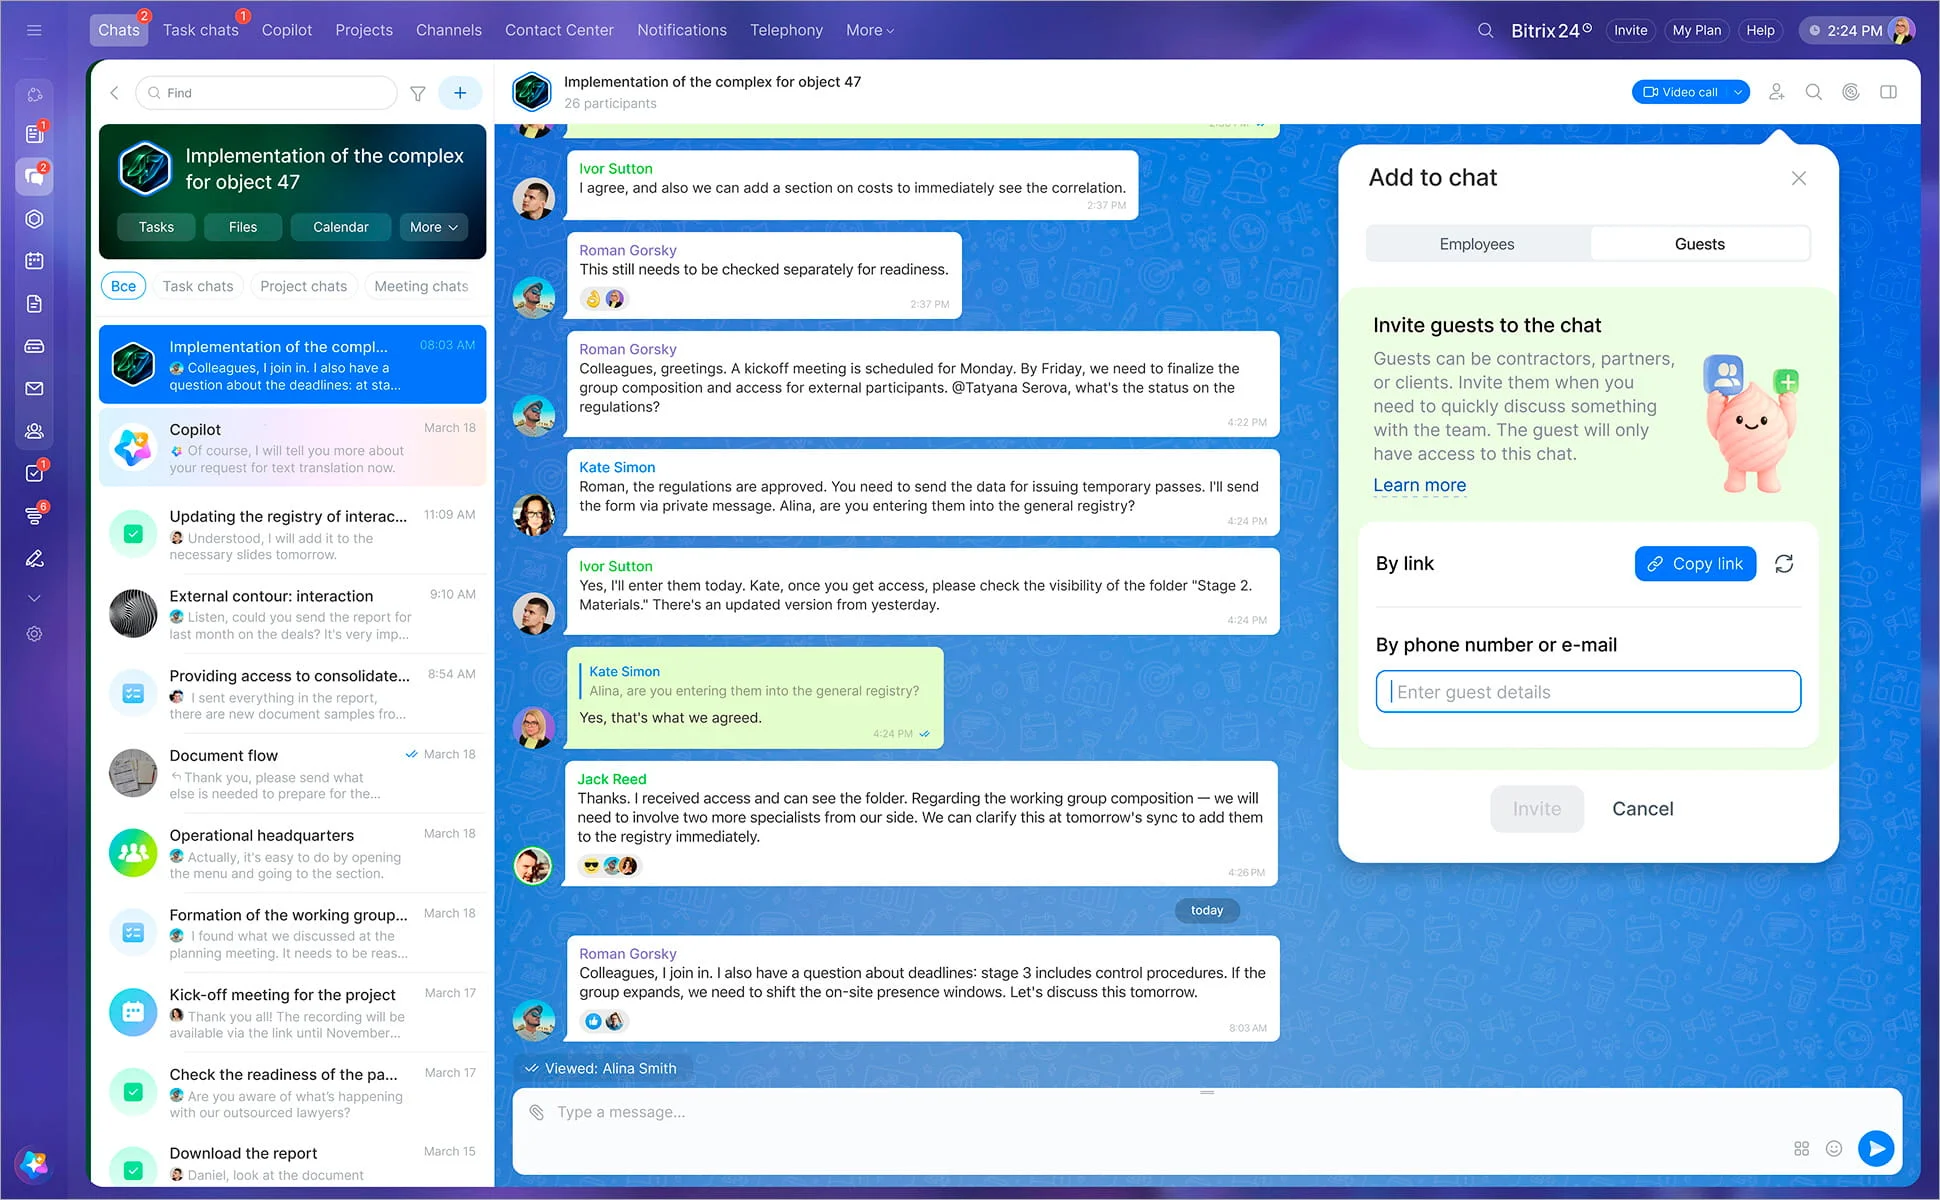The height and width of the screenshot is (1200, 1940).
Task: Click the Help button in top bar
Action: tap(1760, 30)
